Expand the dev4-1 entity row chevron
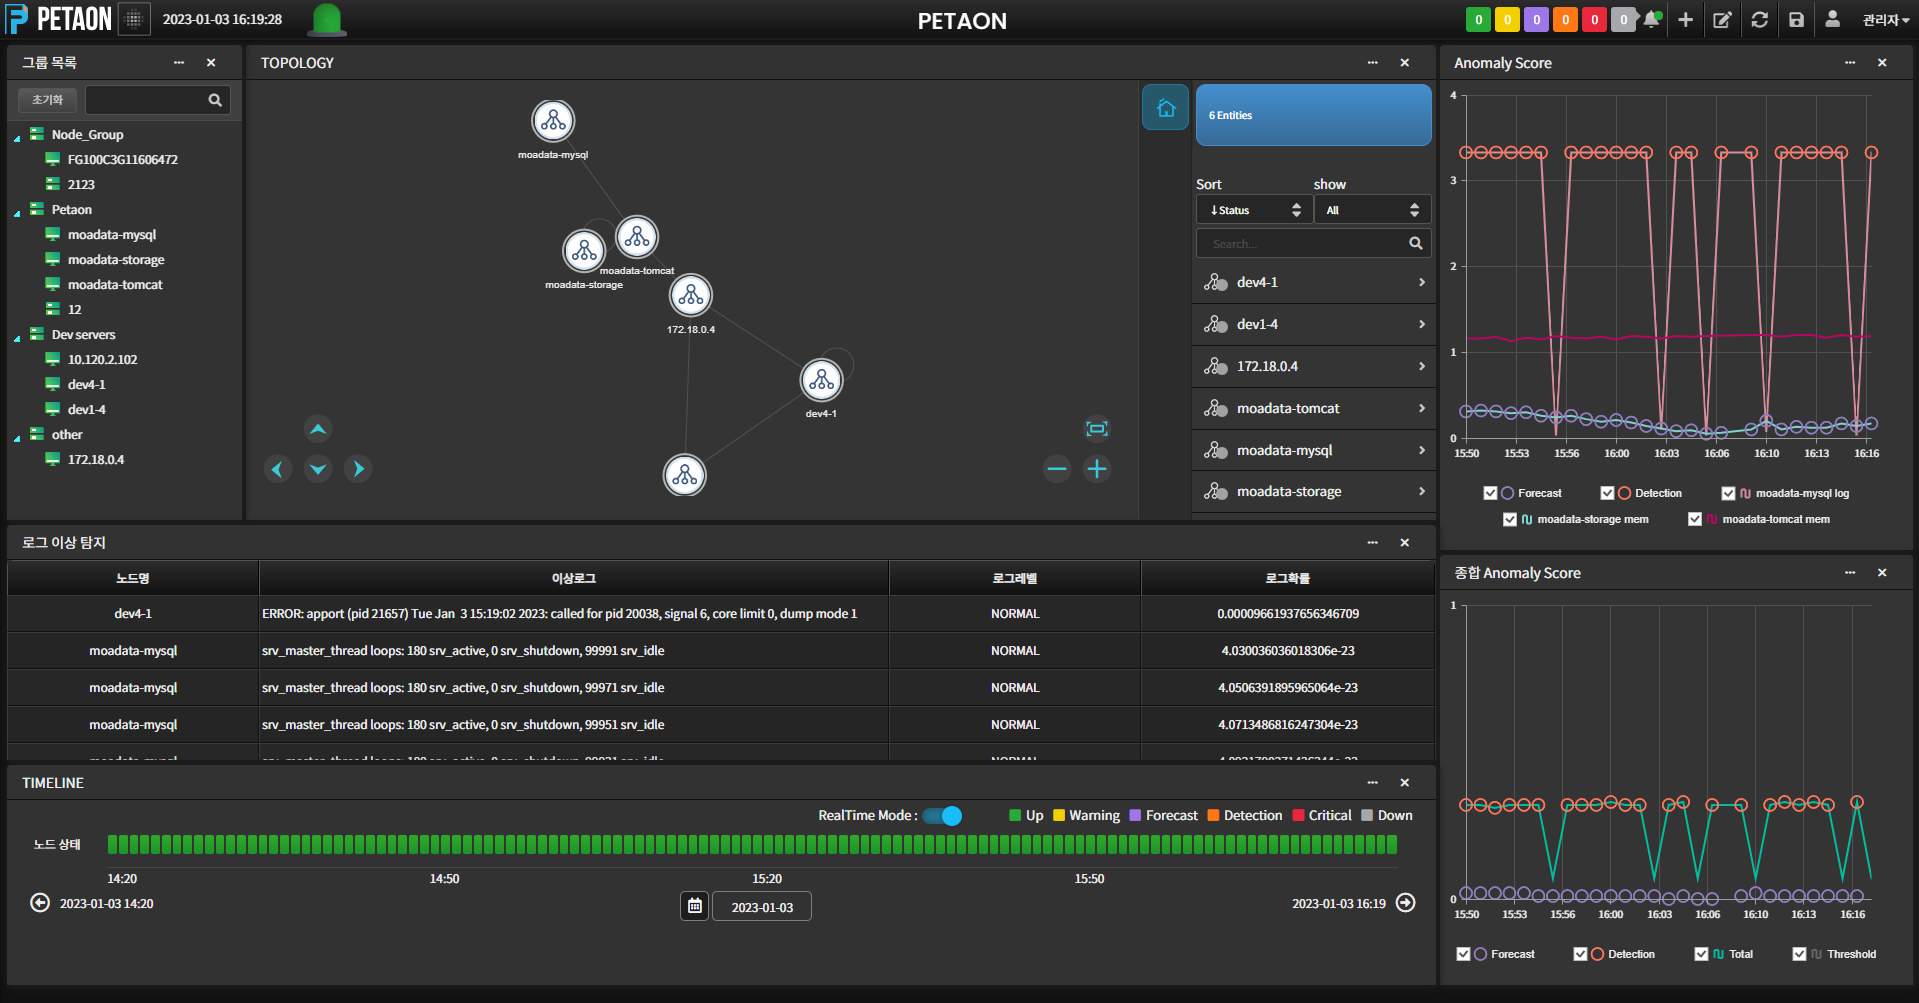Screen dimensions: 1919x1003 [1421, 283]
